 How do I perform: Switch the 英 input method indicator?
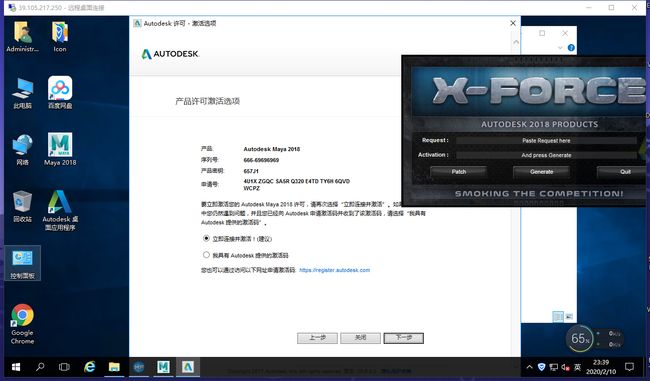click(577, 367)
